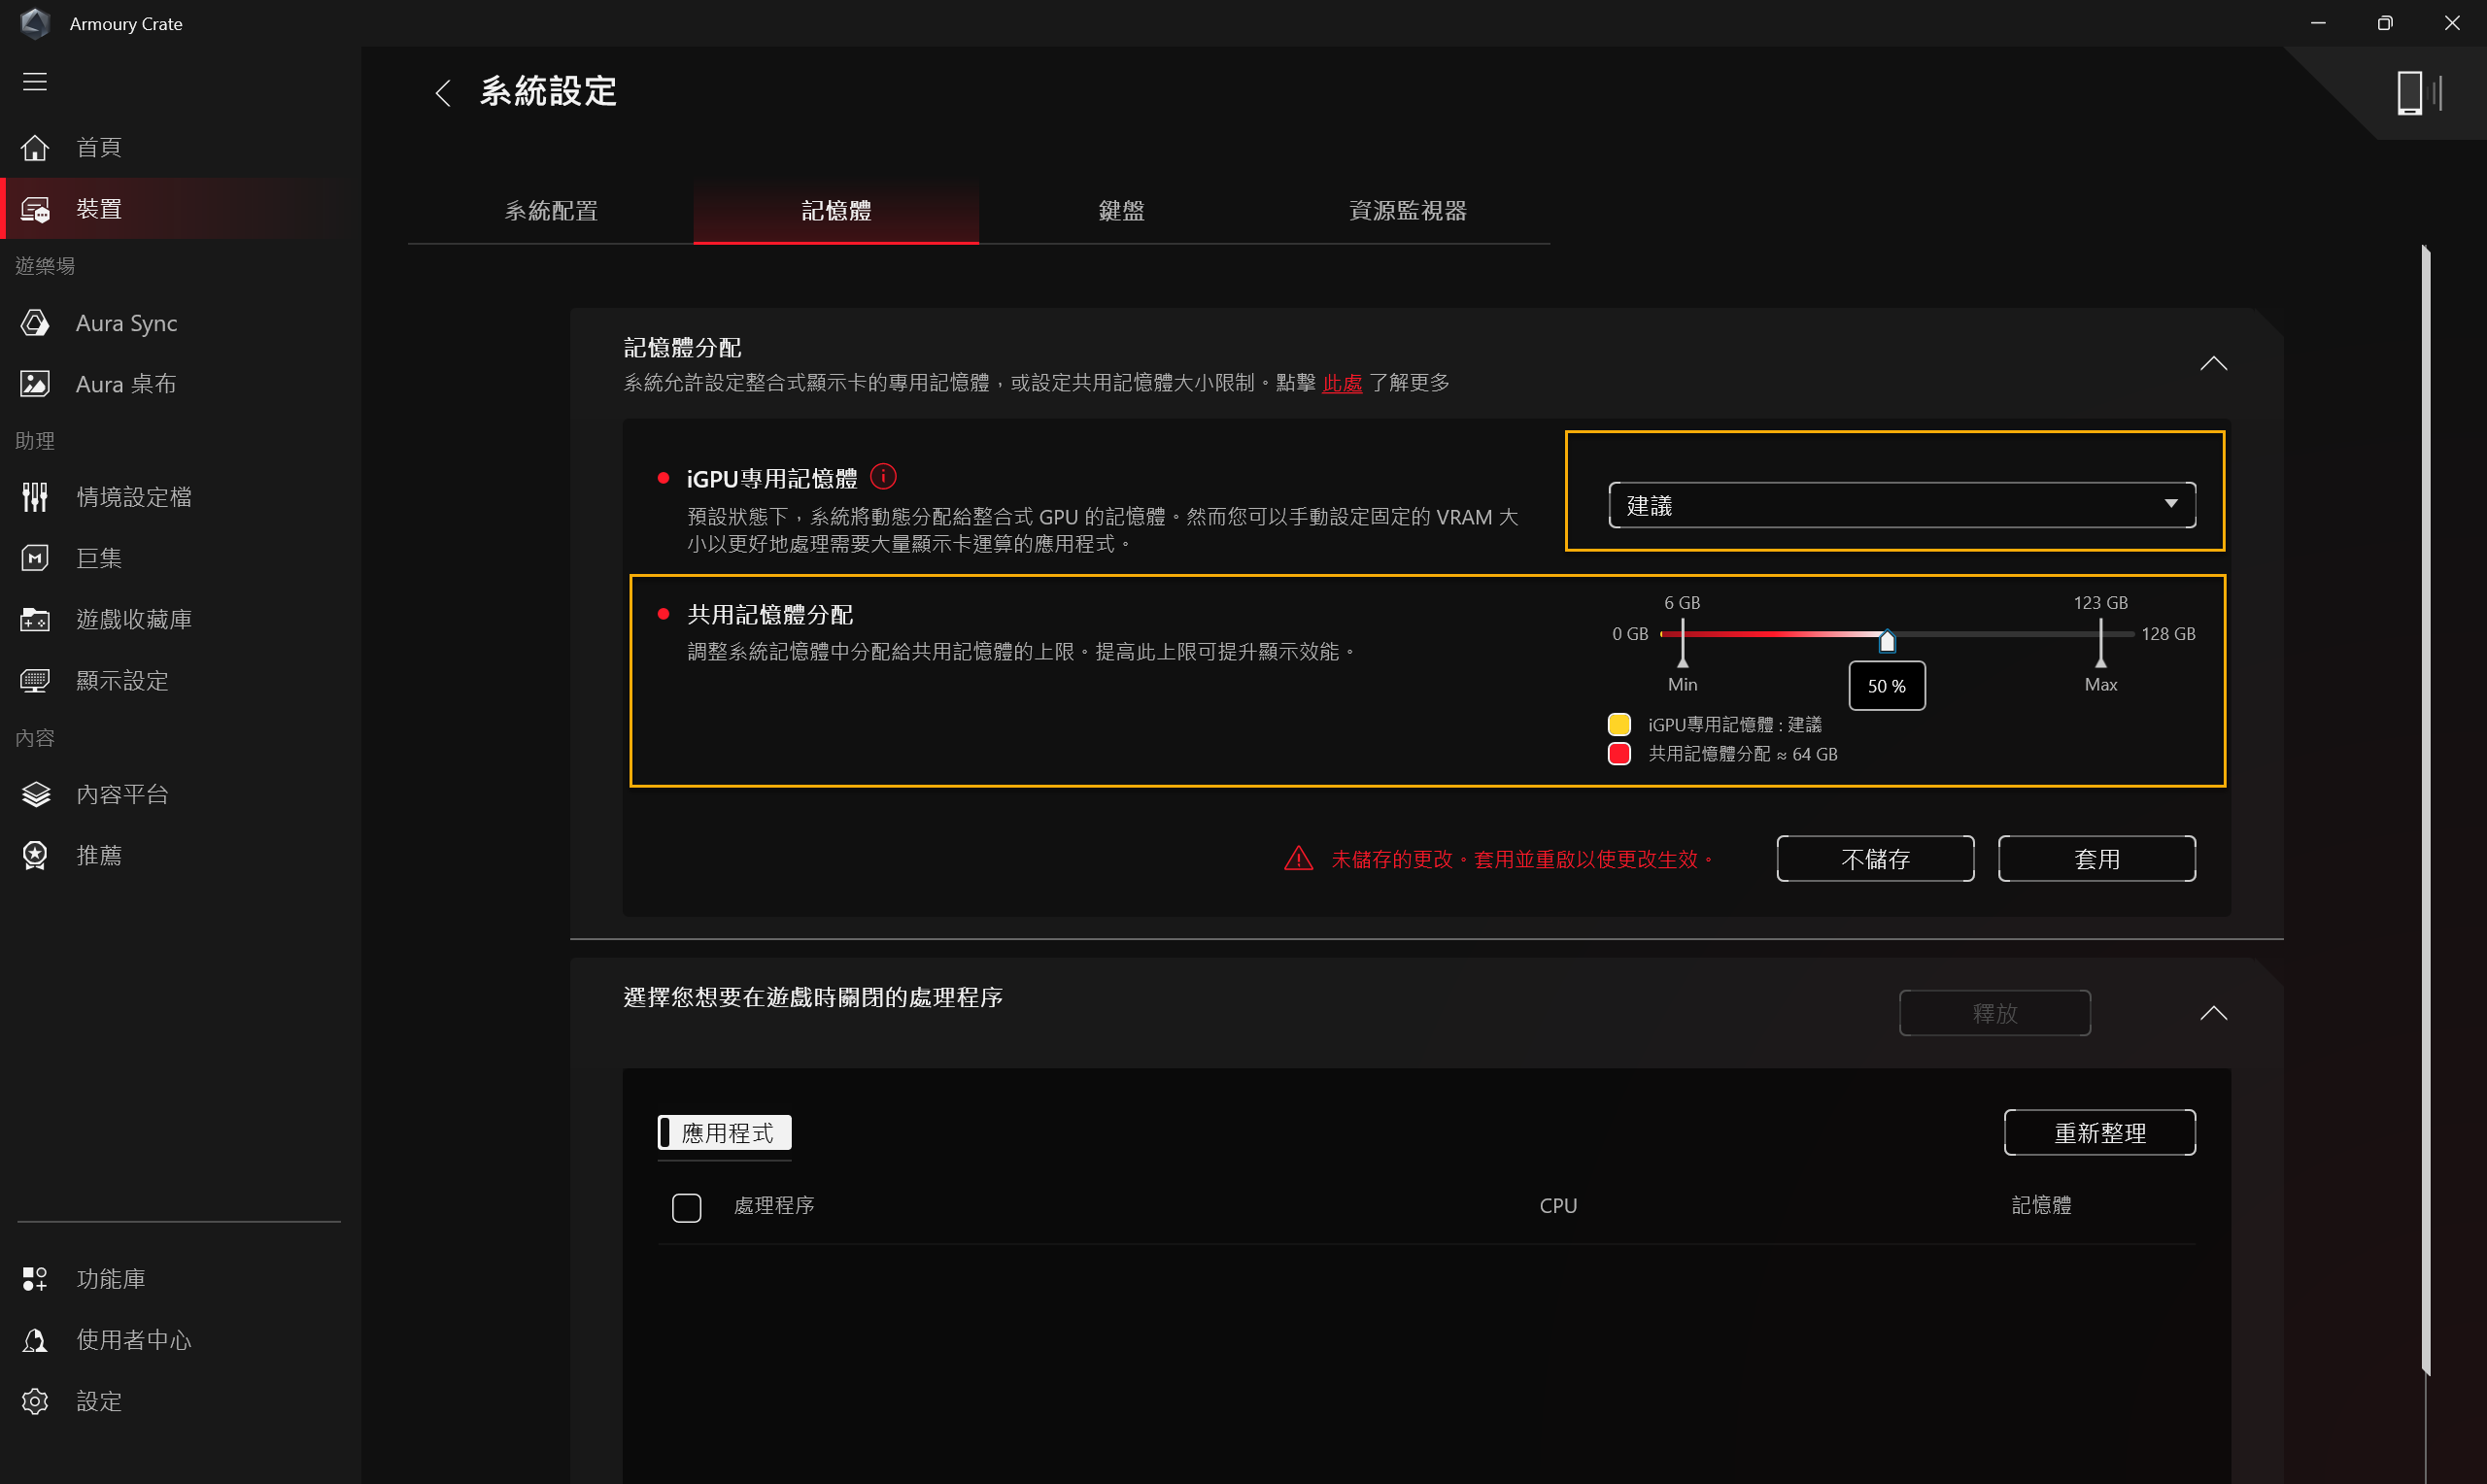This screenshot has height=1484, width=2487.
Task: Switch to the 資源監視器 tab
Action: (x=1406, y=211)
